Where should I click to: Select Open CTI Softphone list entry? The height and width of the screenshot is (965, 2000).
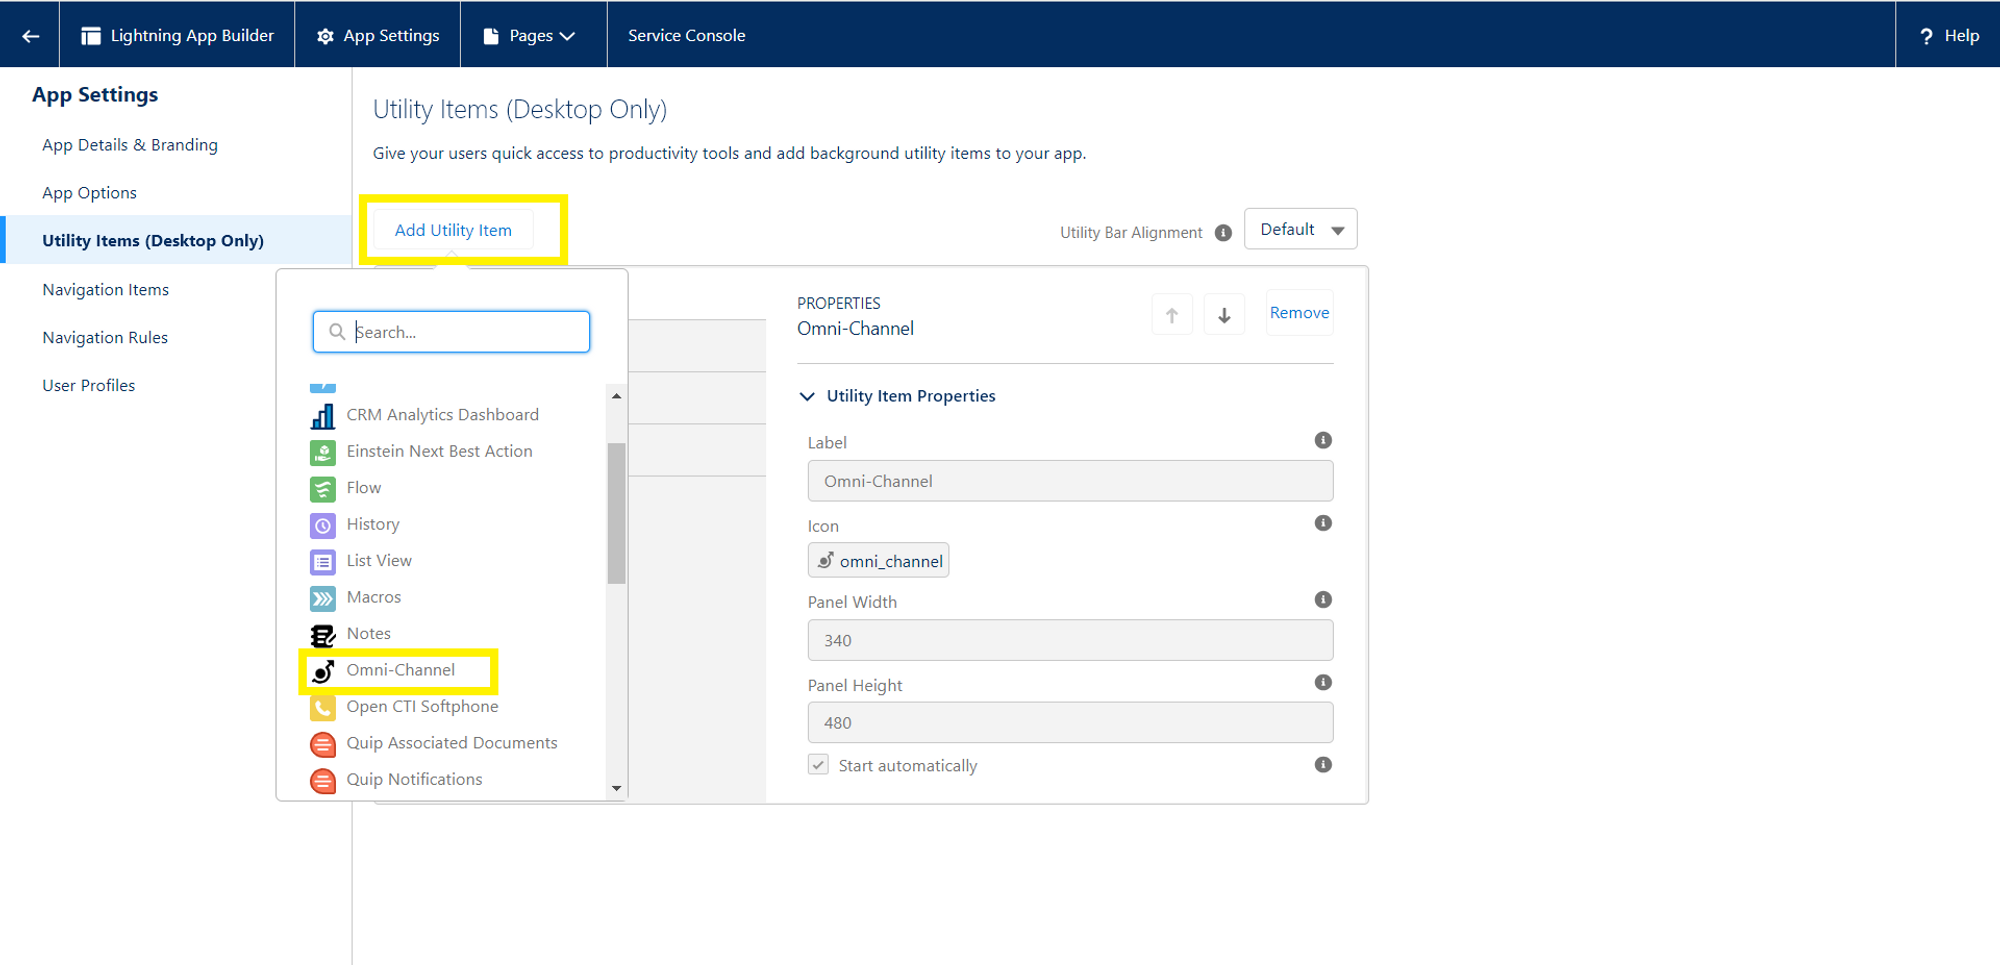pos(422,706)
